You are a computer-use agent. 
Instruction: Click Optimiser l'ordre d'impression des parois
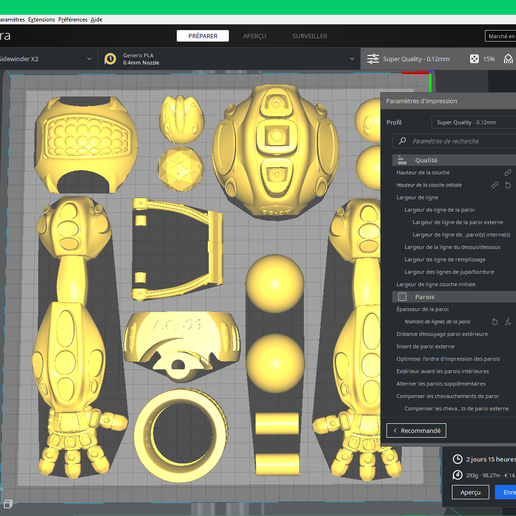click(448, 359)
